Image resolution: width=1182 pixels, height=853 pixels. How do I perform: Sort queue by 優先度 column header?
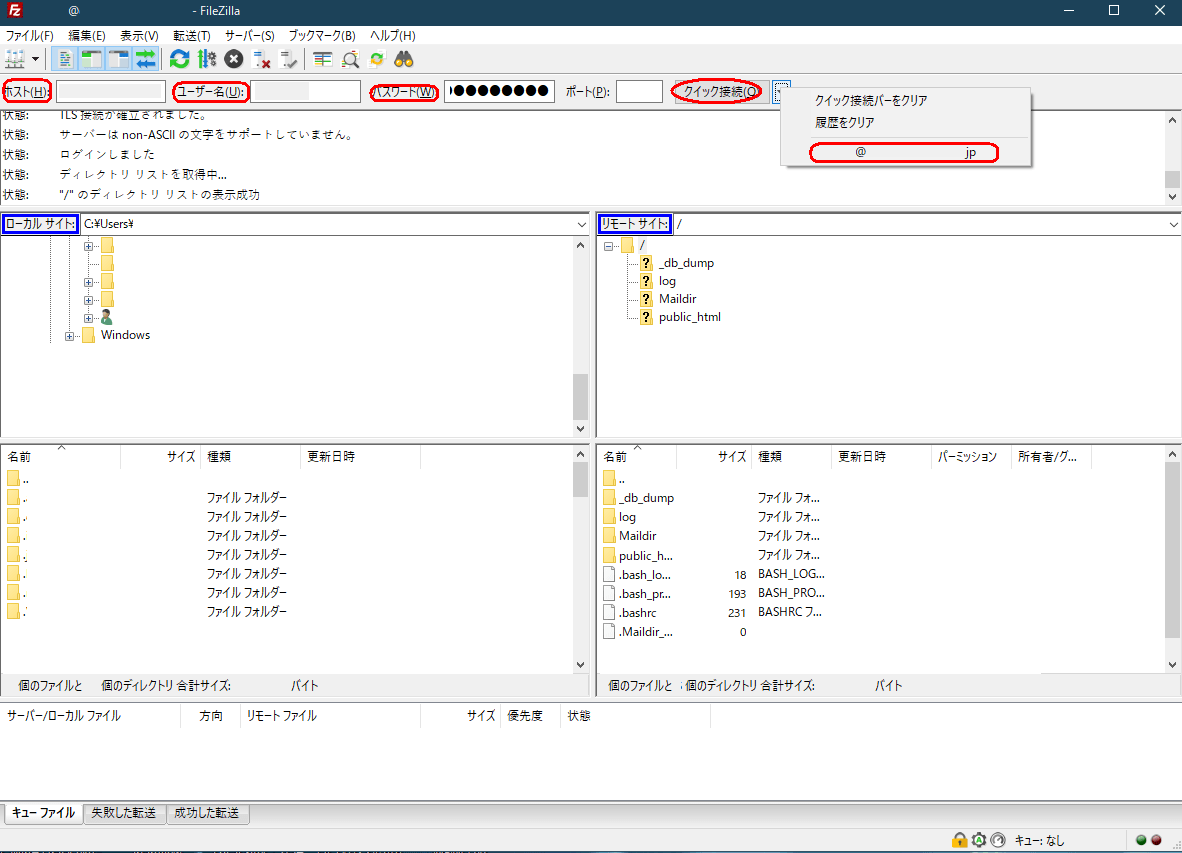(530, 716)
